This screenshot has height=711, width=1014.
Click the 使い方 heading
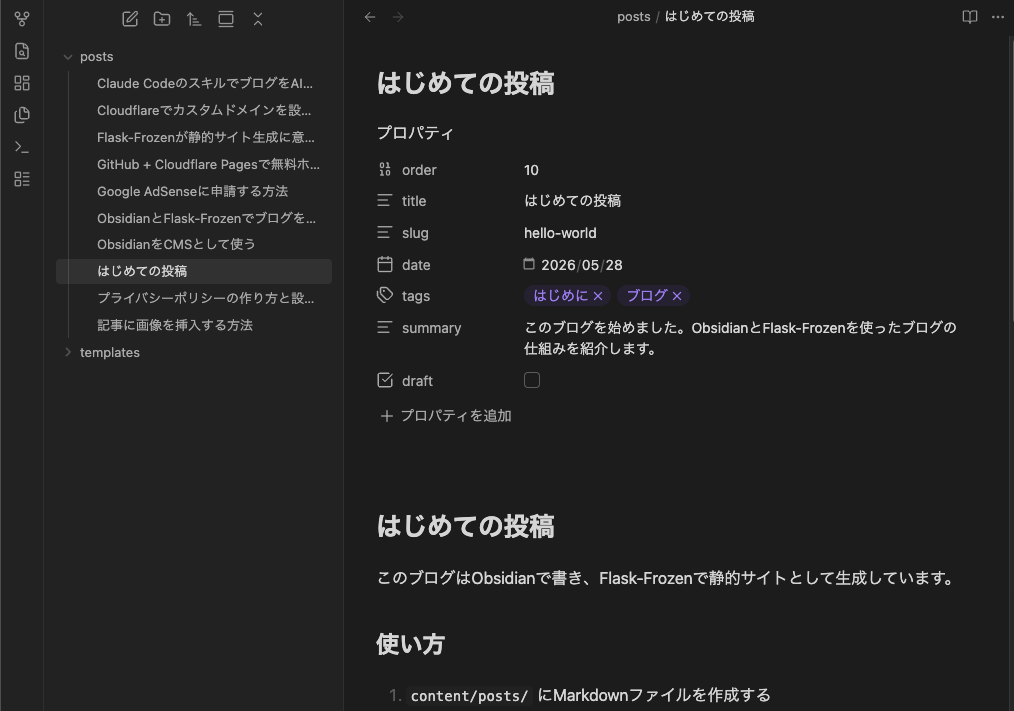pyautogui.click(x=411, y=644)
